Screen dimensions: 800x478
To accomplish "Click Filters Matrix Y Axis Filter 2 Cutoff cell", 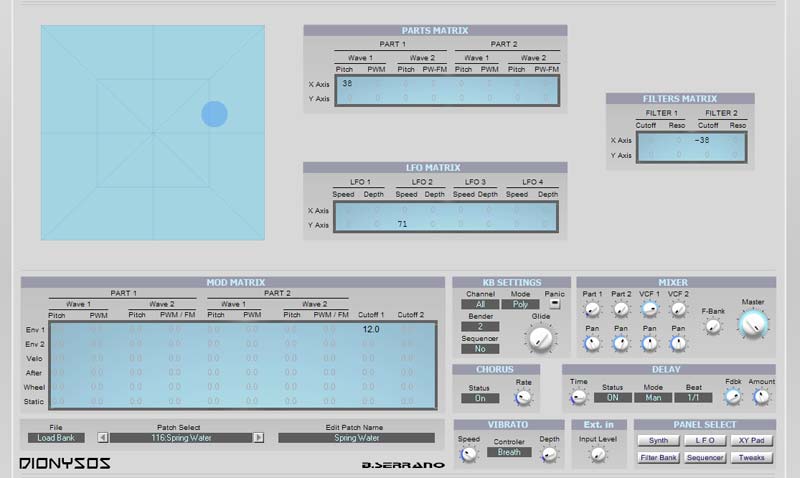I will (x=707, y=155).
